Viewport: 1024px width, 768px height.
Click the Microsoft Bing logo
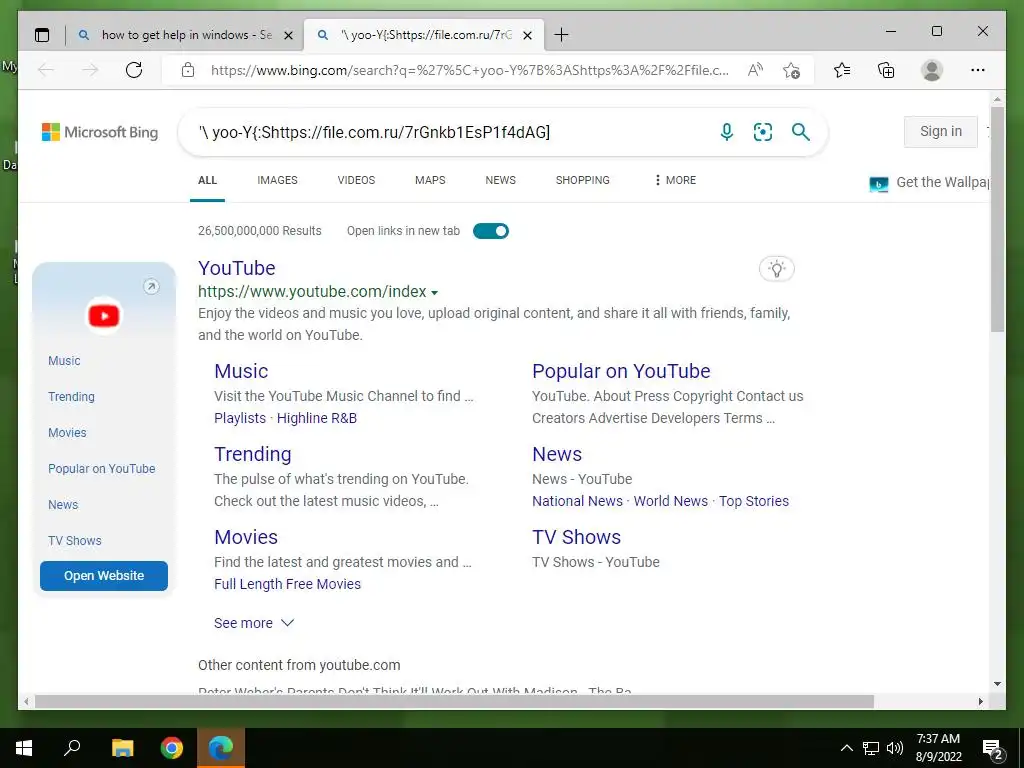click(100, 132)
